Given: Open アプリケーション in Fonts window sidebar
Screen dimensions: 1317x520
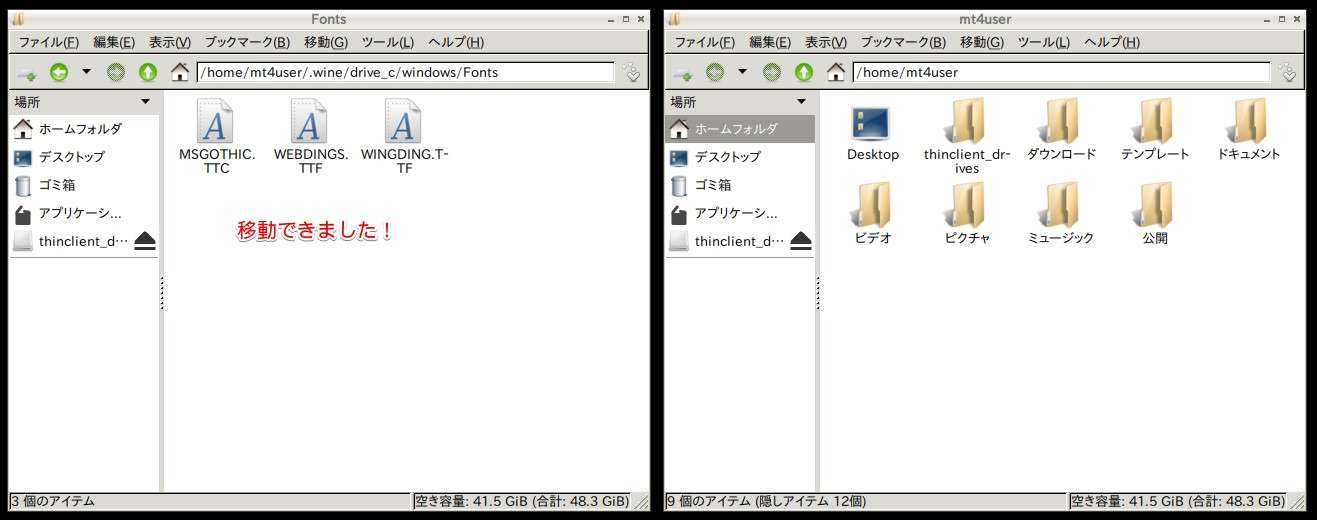Looking at the screenshot, I should (84, 213).
